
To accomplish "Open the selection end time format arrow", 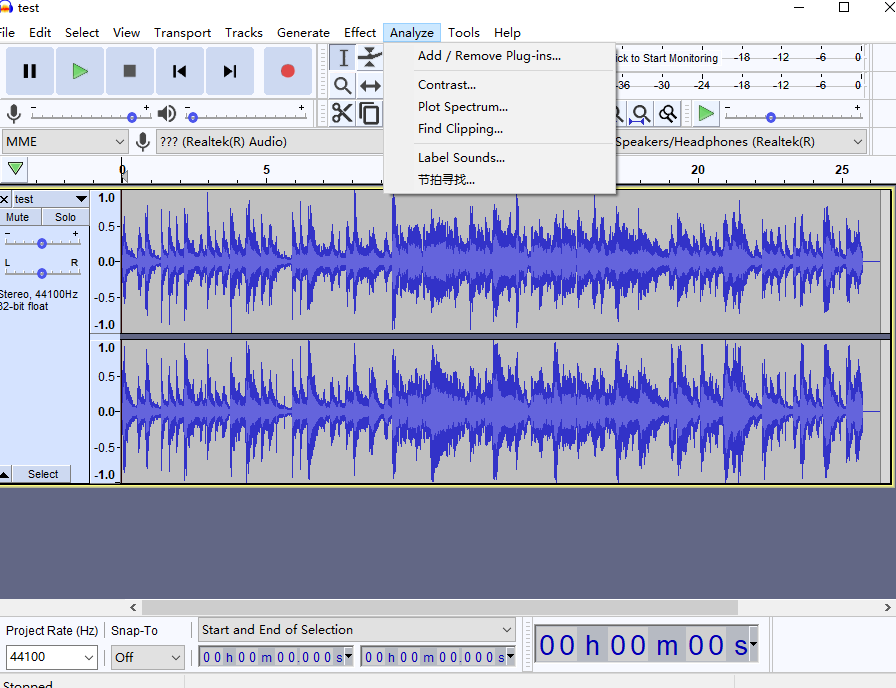I will [x=510, y=657].
